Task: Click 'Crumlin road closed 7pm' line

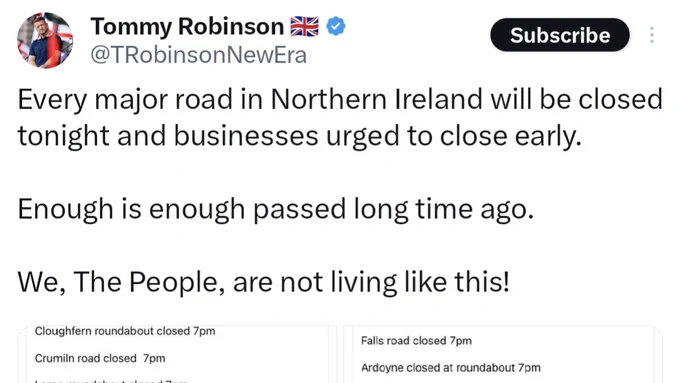Action: click(100, 358)
